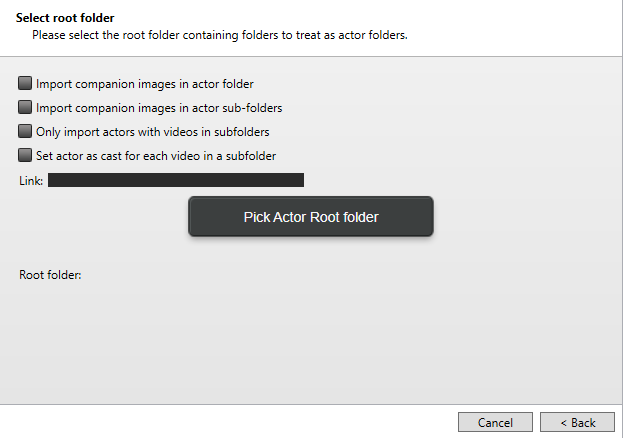Screen dimensions: 623x438
Task: Enable "Import companion images in actor folder" checkbox
Action: click(25, 84)
